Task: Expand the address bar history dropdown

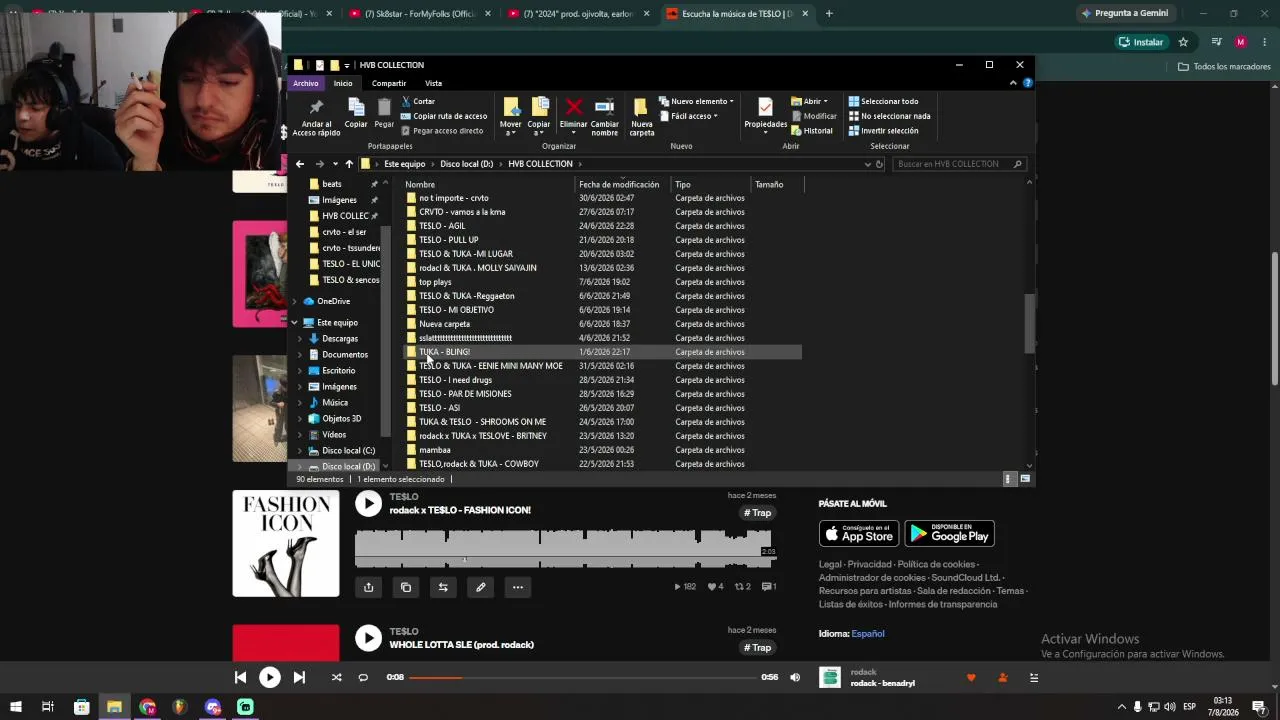Action: 867,164
